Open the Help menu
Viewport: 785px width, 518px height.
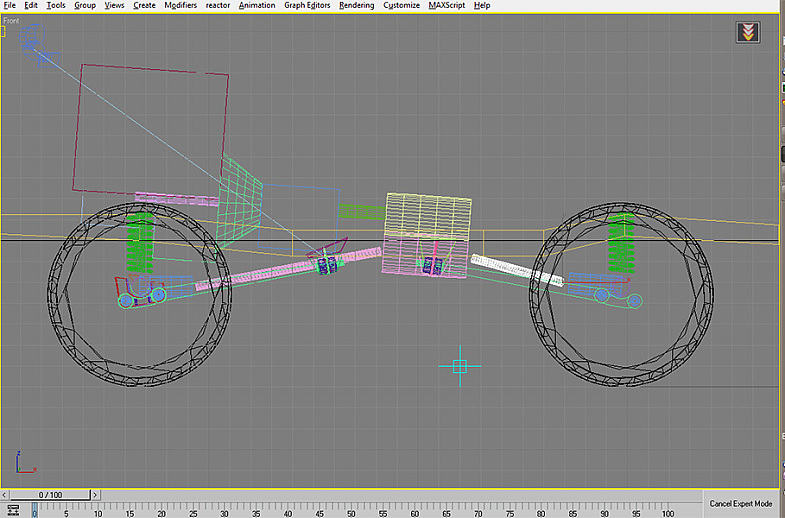click(x=482, y=5)
